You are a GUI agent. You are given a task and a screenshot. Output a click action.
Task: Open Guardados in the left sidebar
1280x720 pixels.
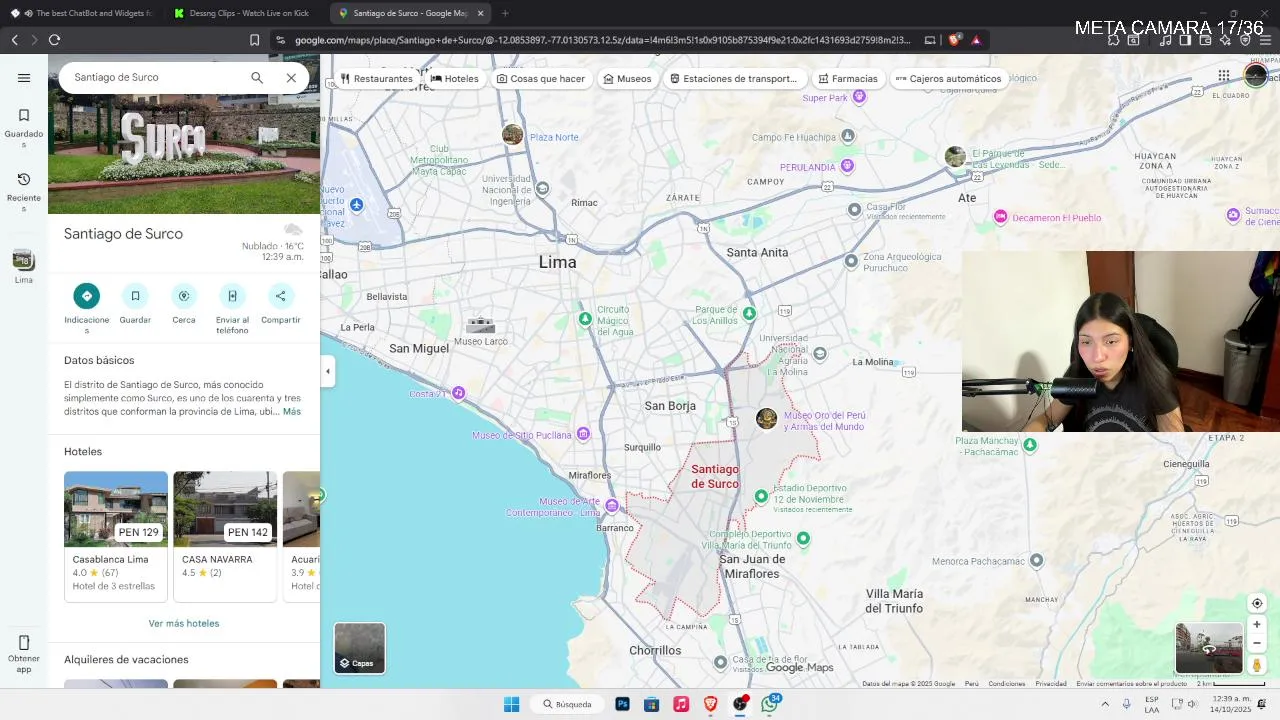coord(24,129)
